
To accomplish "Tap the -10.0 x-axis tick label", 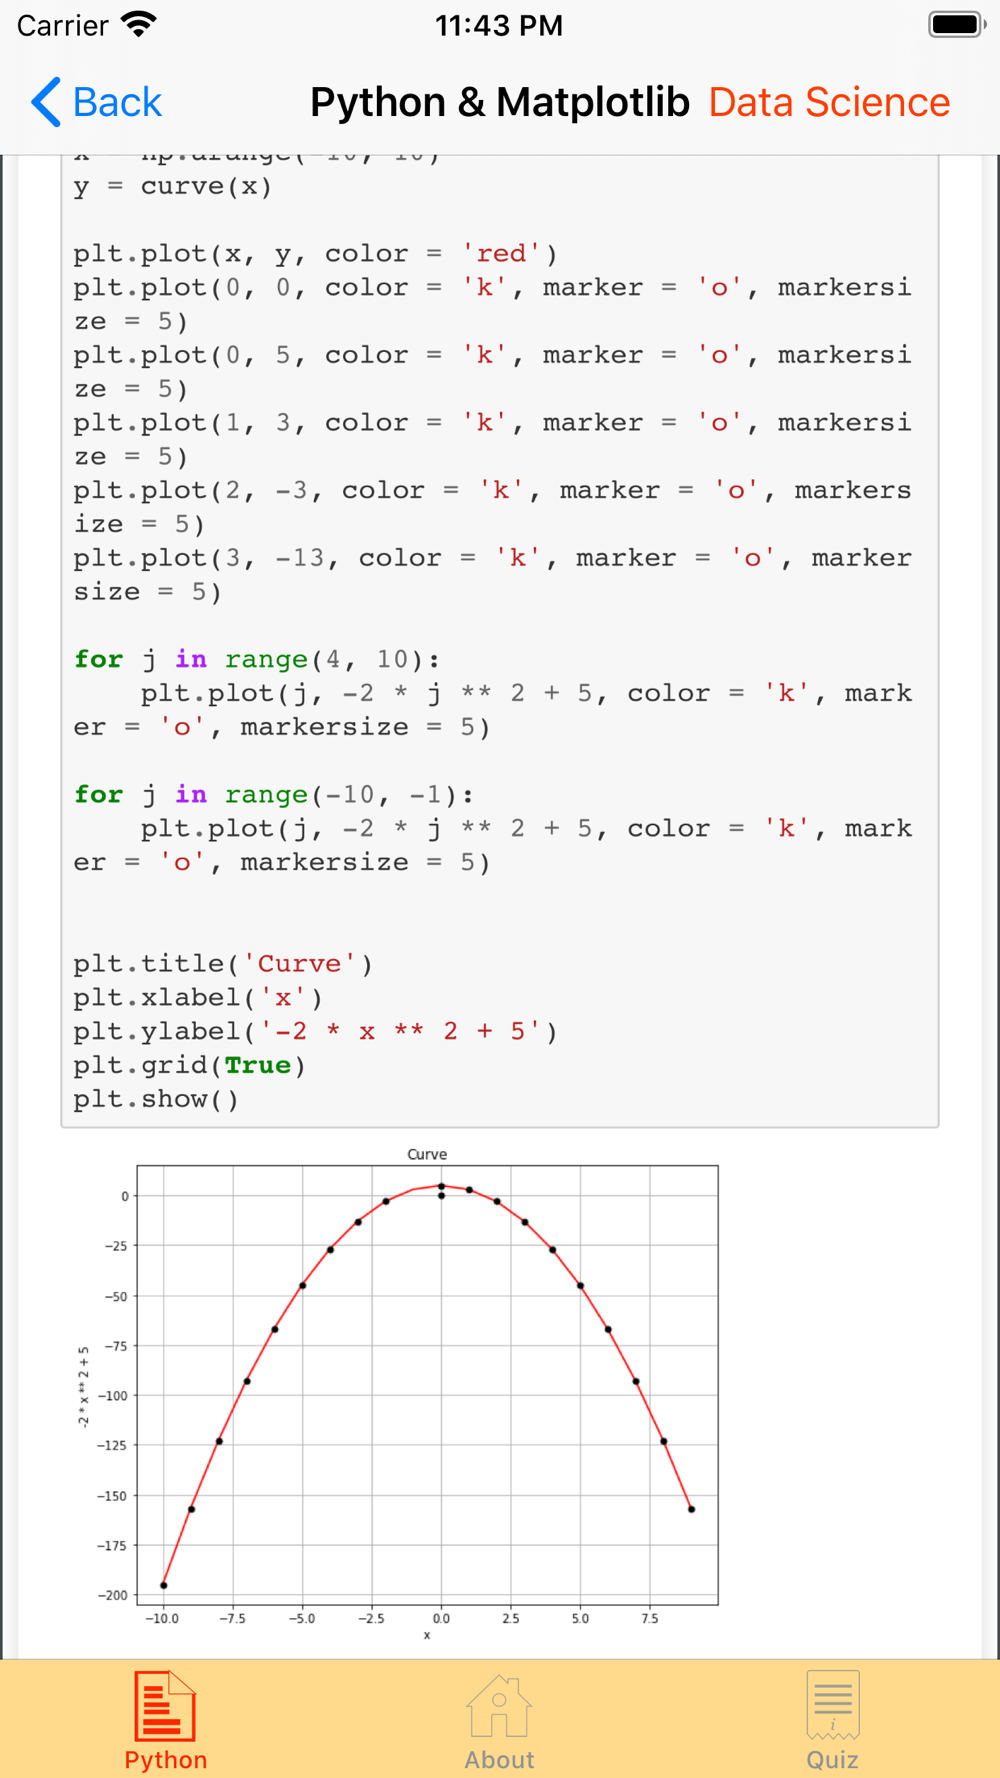I will click(162, 1618).
